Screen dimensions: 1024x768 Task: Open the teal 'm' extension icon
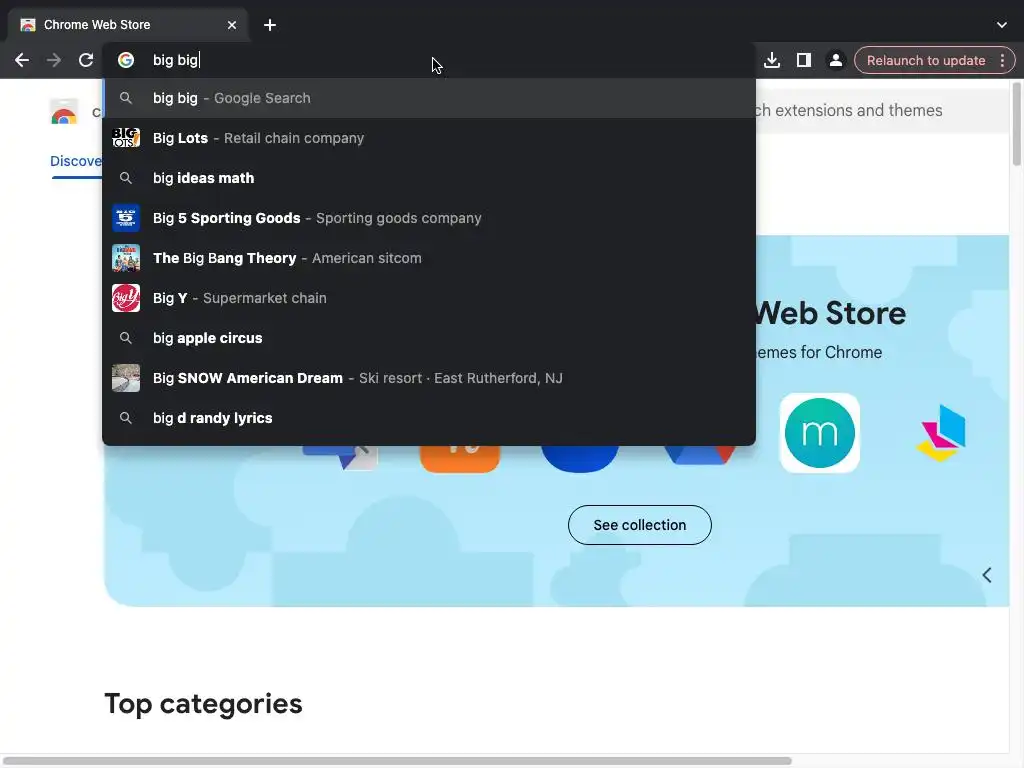click(x=820, y=433)
